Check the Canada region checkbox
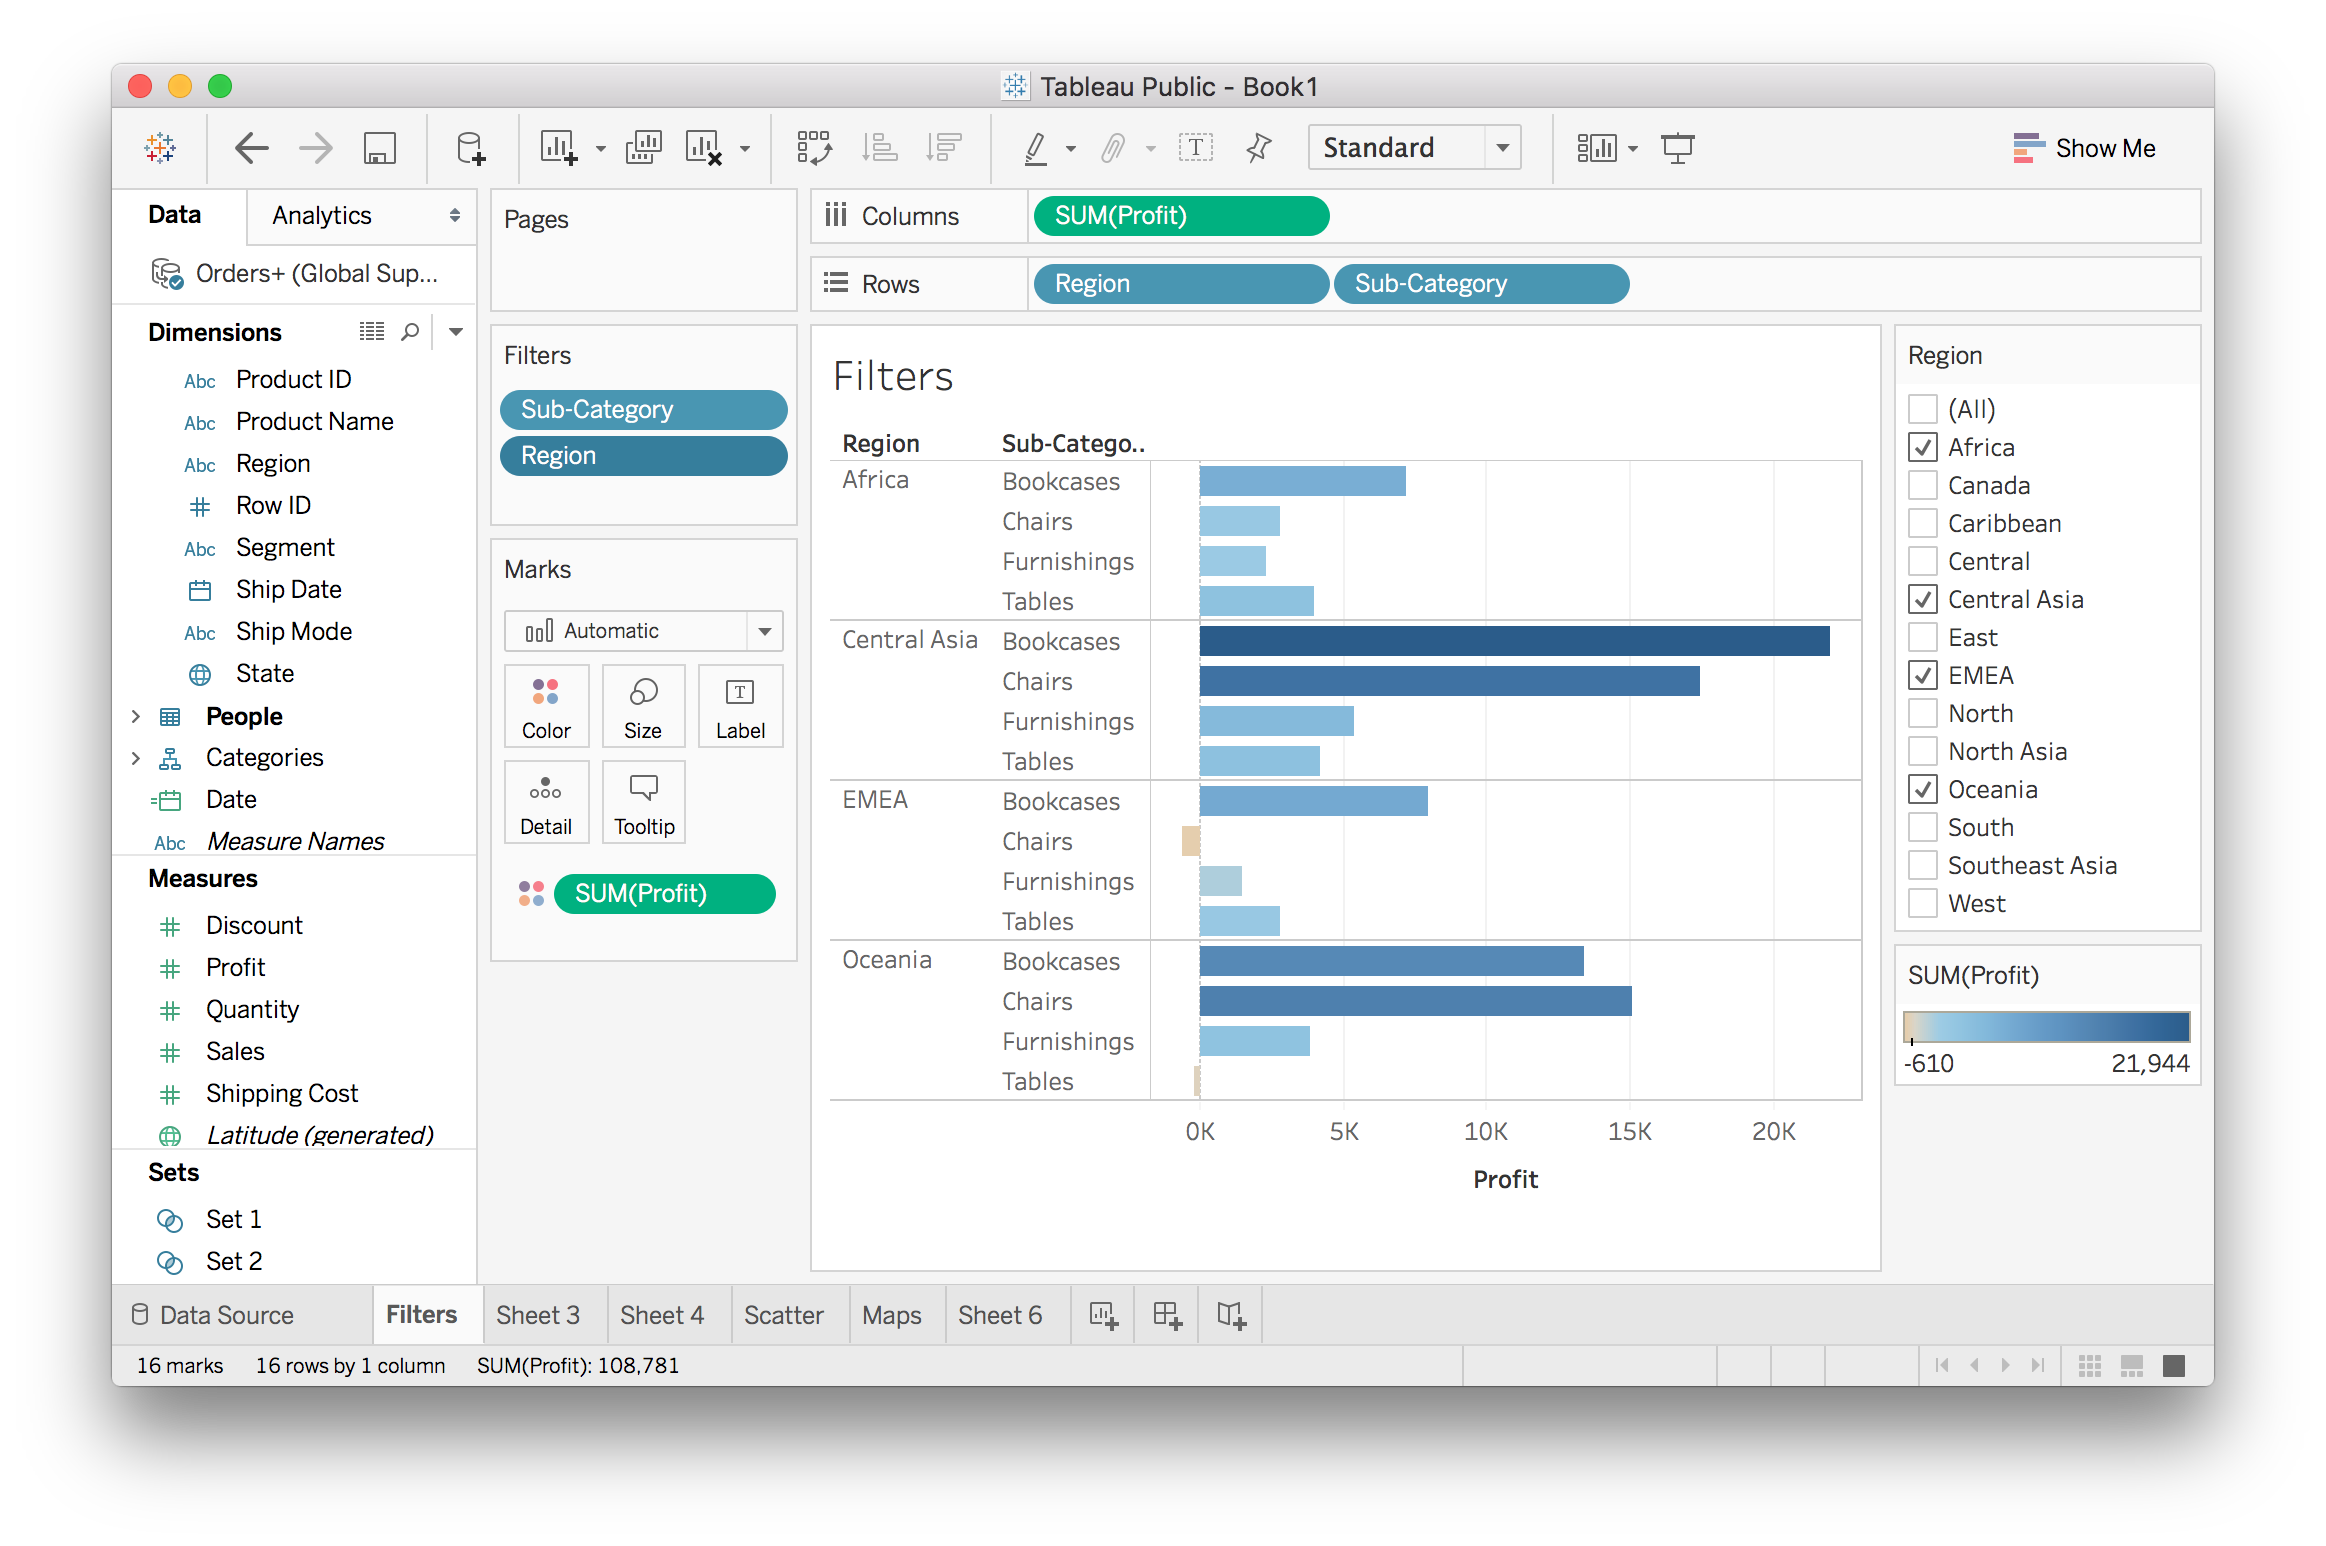The width and height of the screenshot is (2326, 1546). tap(1922, 486)
